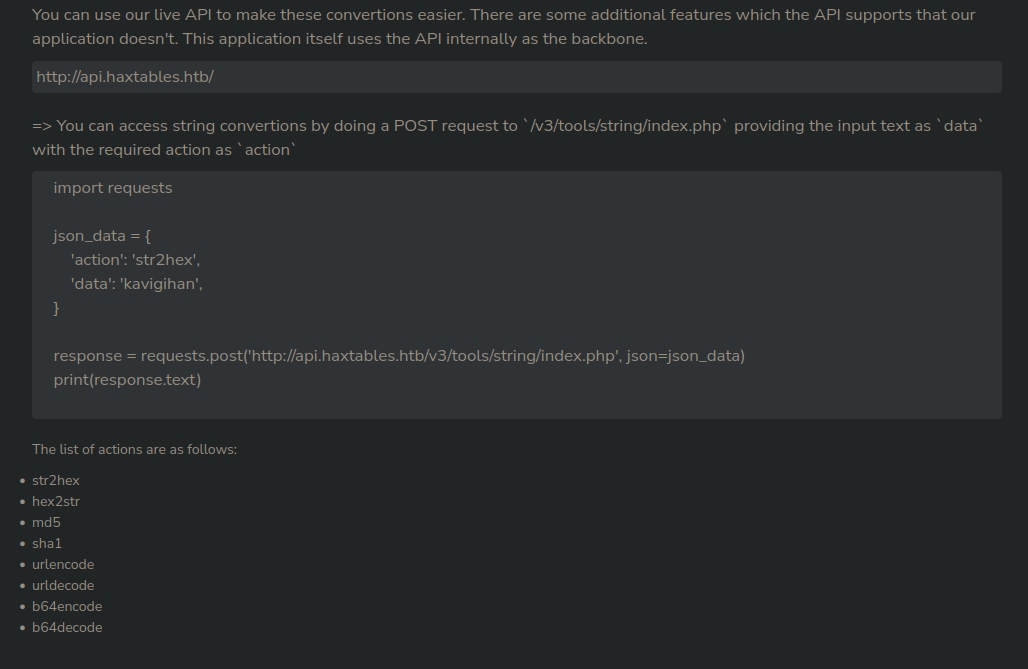Click the sha1 action in list
The width and height of the screenshot is (1028, 669).
click(47, 543)
